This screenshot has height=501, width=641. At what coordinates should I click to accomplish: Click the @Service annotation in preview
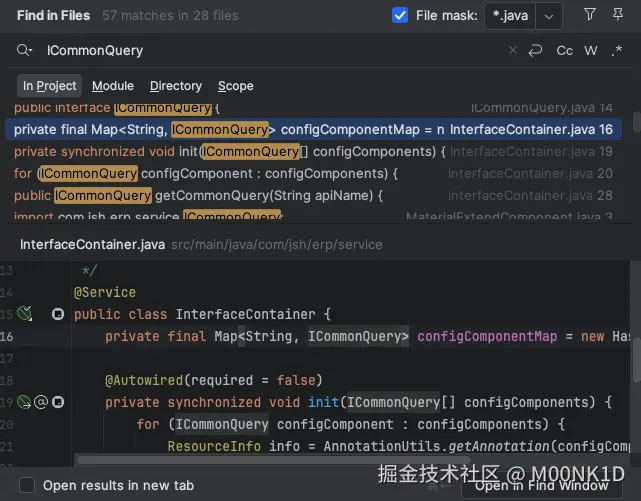pyautogui.click(x=105, y=293)
